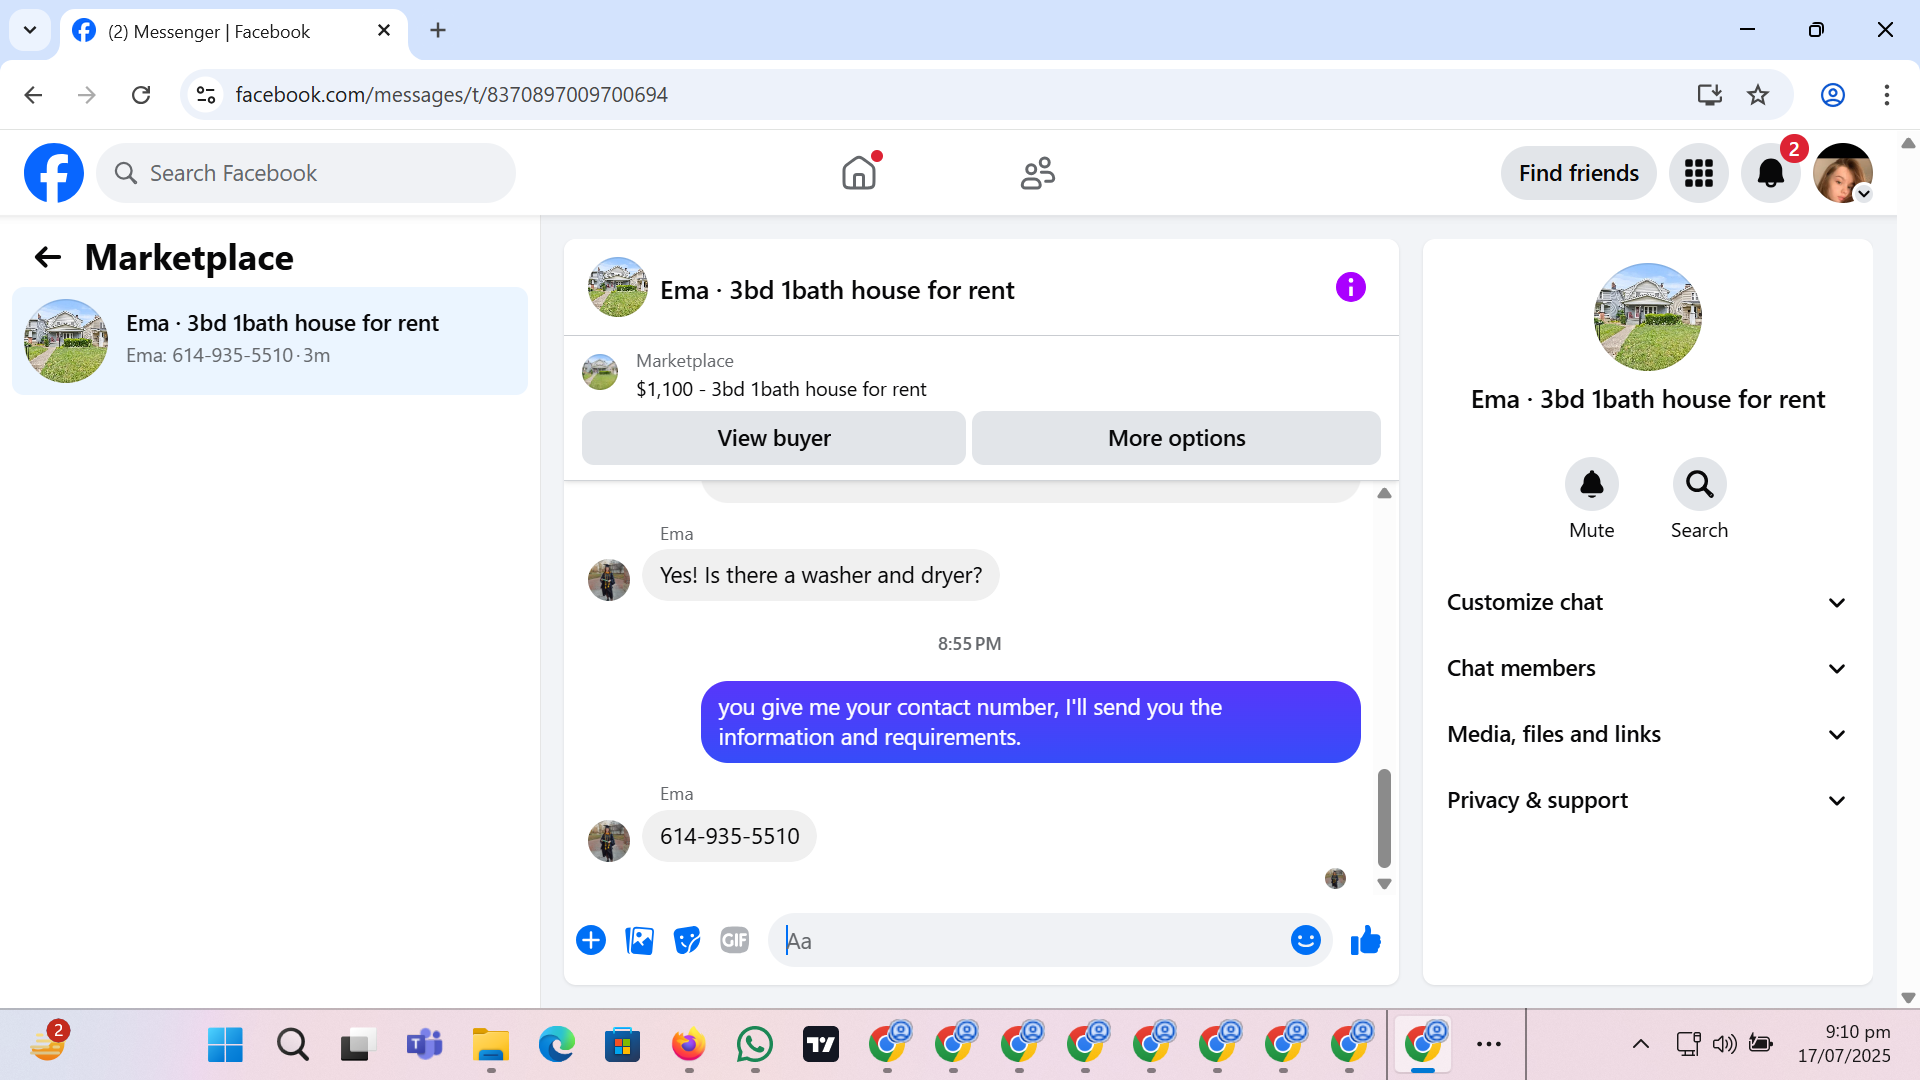Viewport: 1920px width, 1080px height.
Task: Click the washer and dryer message bubble
Action: click(820, 575)
